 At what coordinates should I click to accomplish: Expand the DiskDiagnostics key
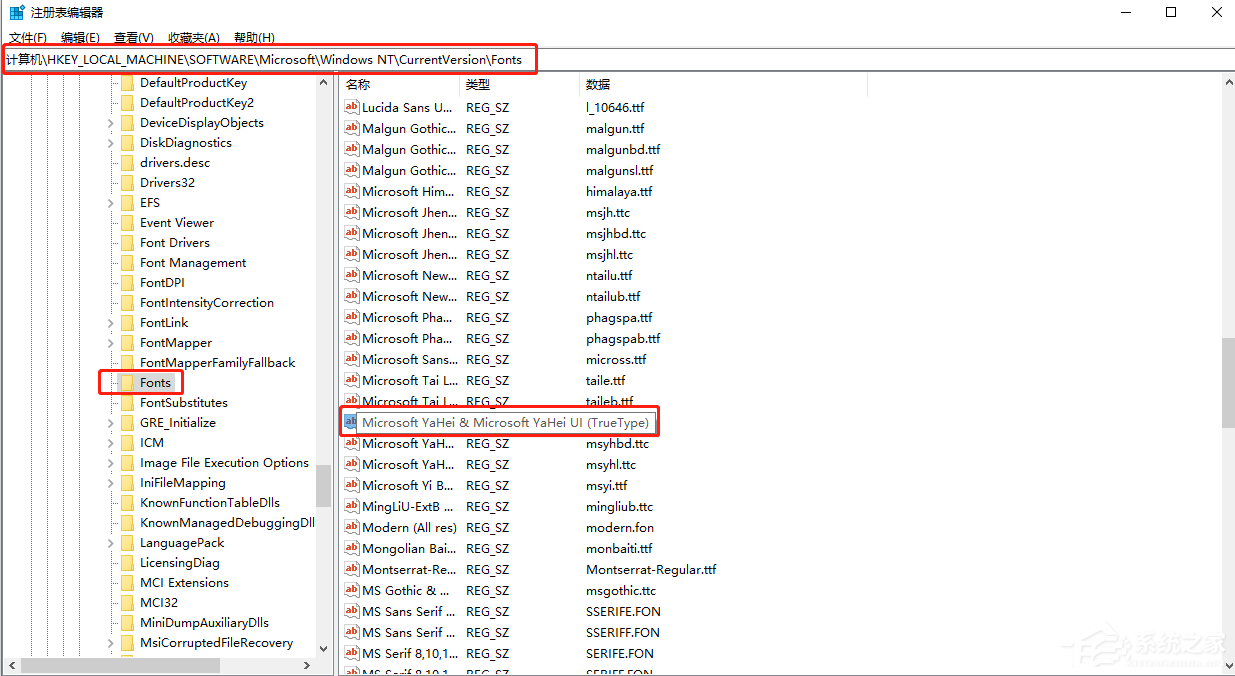click(109, 142)
